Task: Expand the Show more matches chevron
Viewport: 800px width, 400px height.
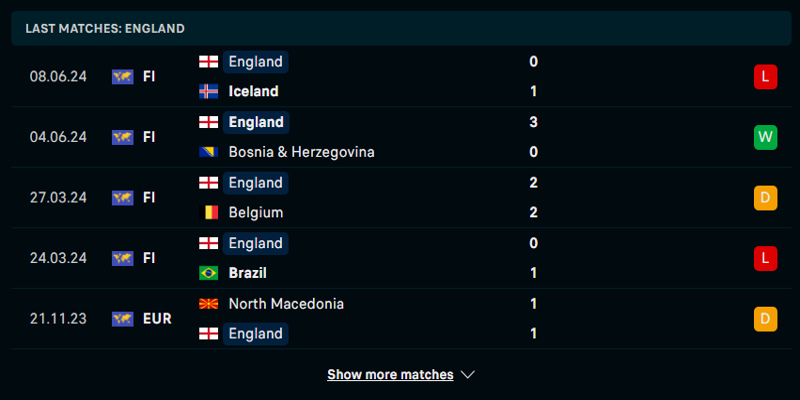Action: [x=467, y=375]
